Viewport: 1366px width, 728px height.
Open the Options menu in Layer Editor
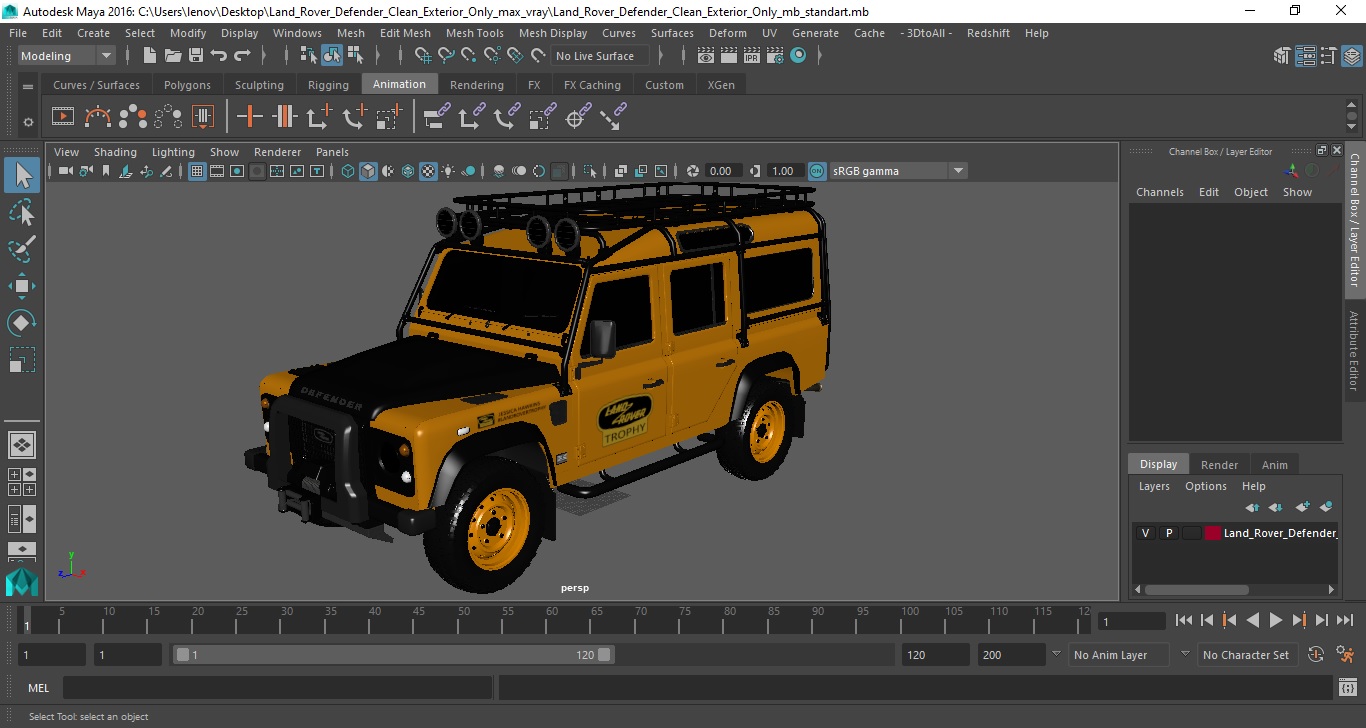pos(1205,486)
